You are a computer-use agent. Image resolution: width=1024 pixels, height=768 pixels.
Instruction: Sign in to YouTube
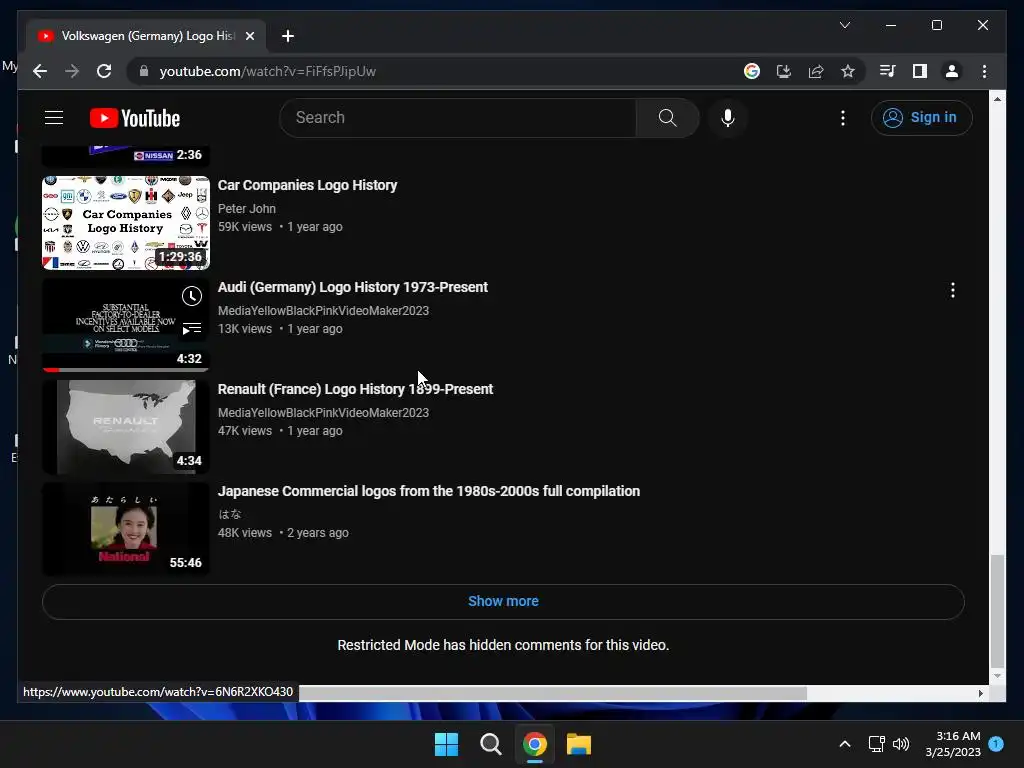pyautogui.click(x=921, y=118)
